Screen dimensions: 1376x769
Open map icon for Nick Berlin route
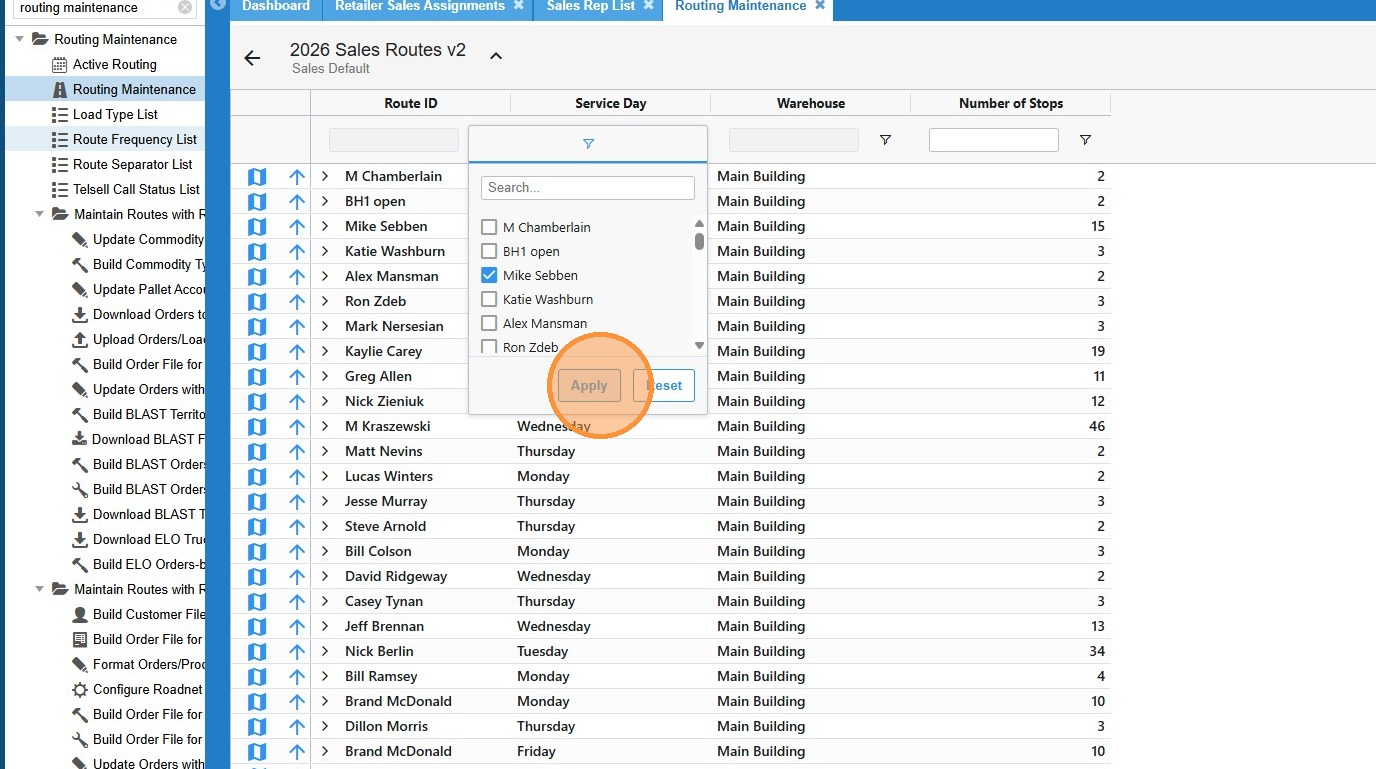[257, 652]
